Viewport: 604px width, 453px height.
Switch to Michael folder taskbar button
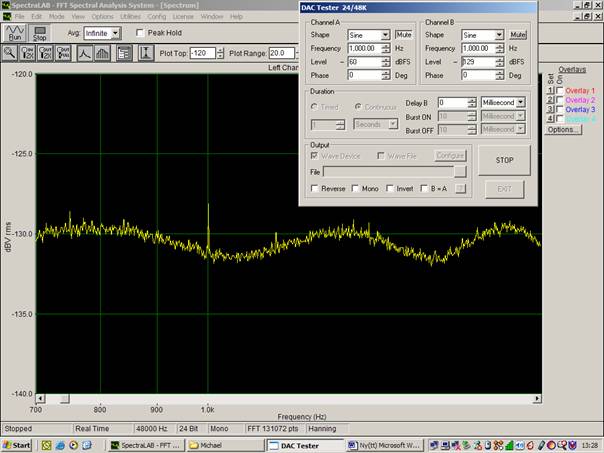(x=225, y=445)
